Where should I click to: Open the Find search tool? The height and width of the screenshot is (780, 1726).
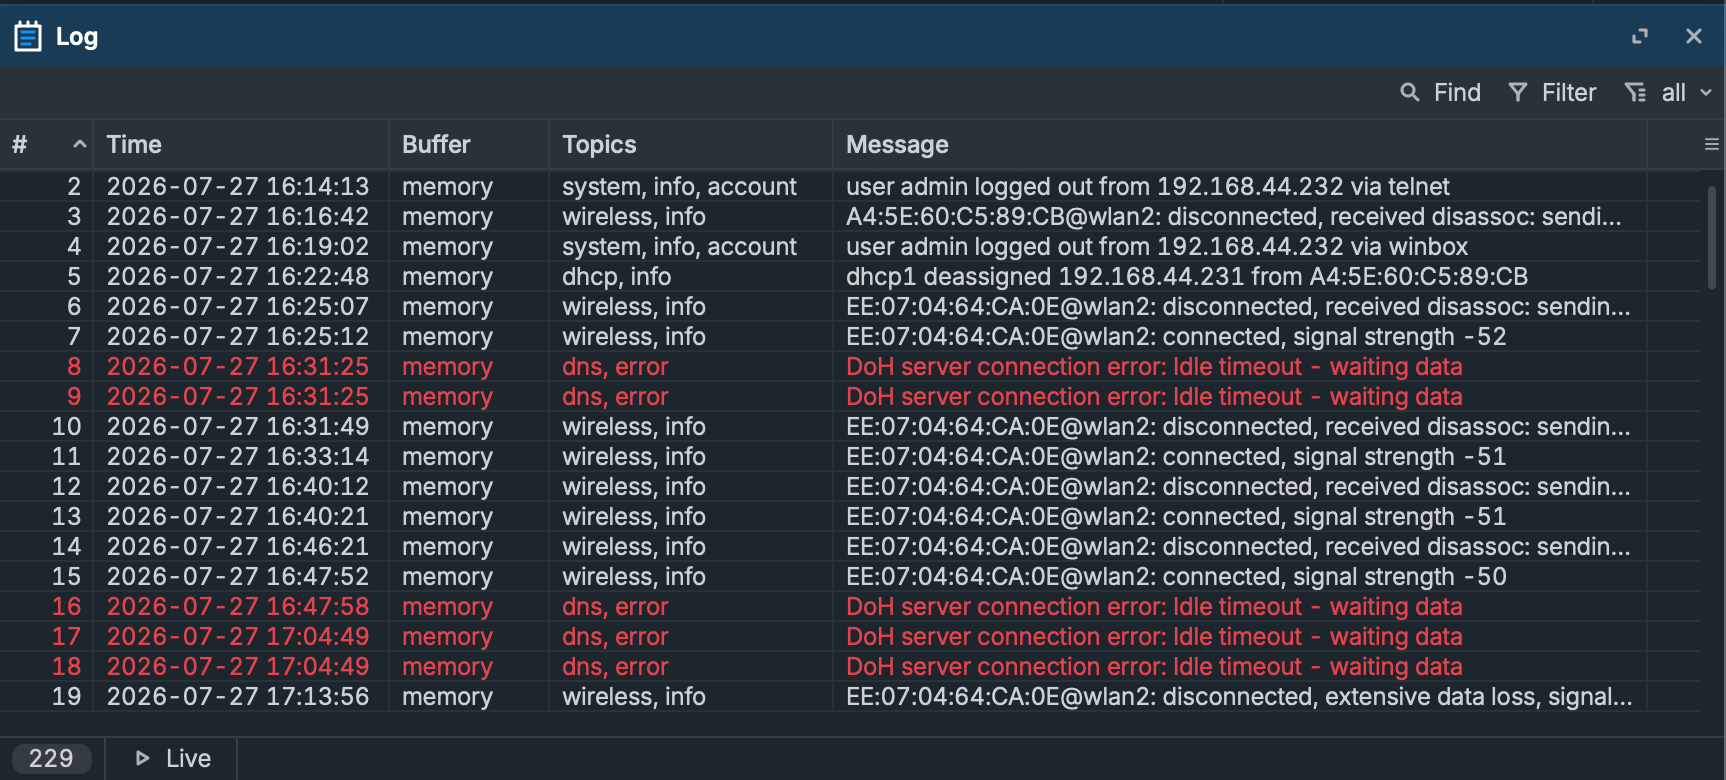click(1440, 93)
